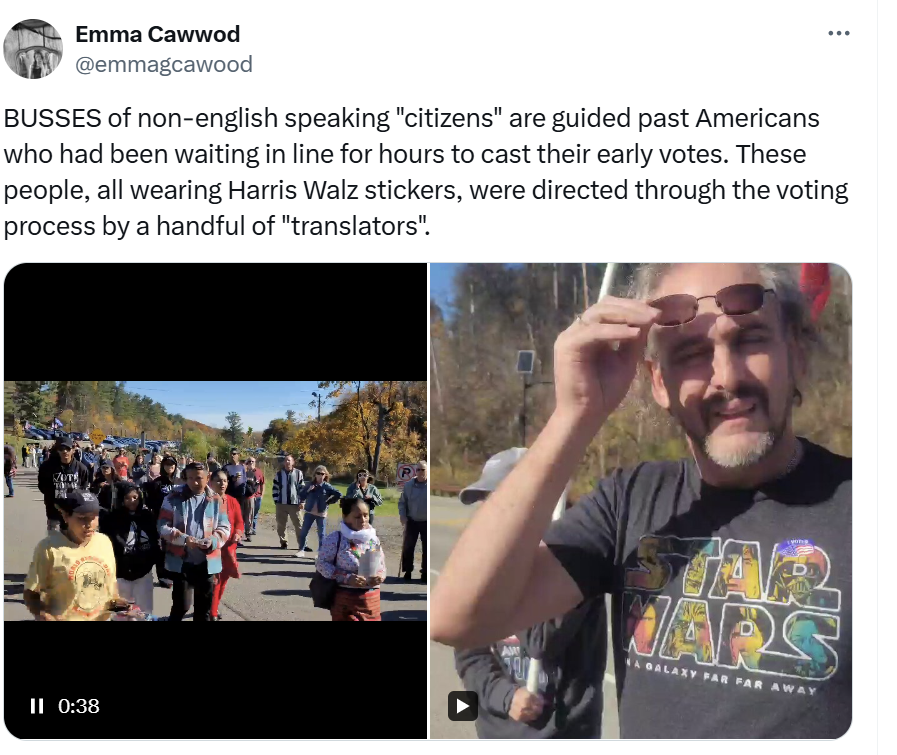The height and width of the screenshot is (755, 897).
Task: Open the Emma Cawwod display name
Action: pyautogui.click(x=157, y=34)
